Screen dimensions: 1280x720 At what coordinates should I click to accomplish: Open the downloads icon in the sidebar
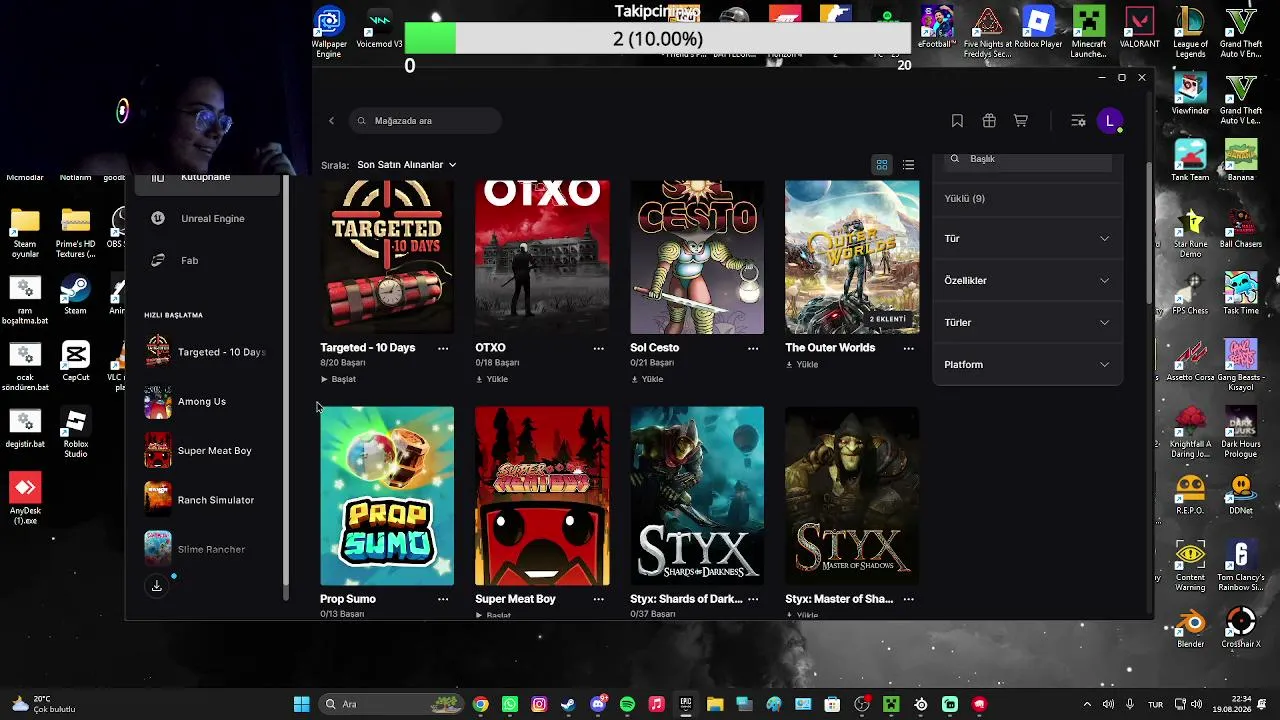point(157,586)
